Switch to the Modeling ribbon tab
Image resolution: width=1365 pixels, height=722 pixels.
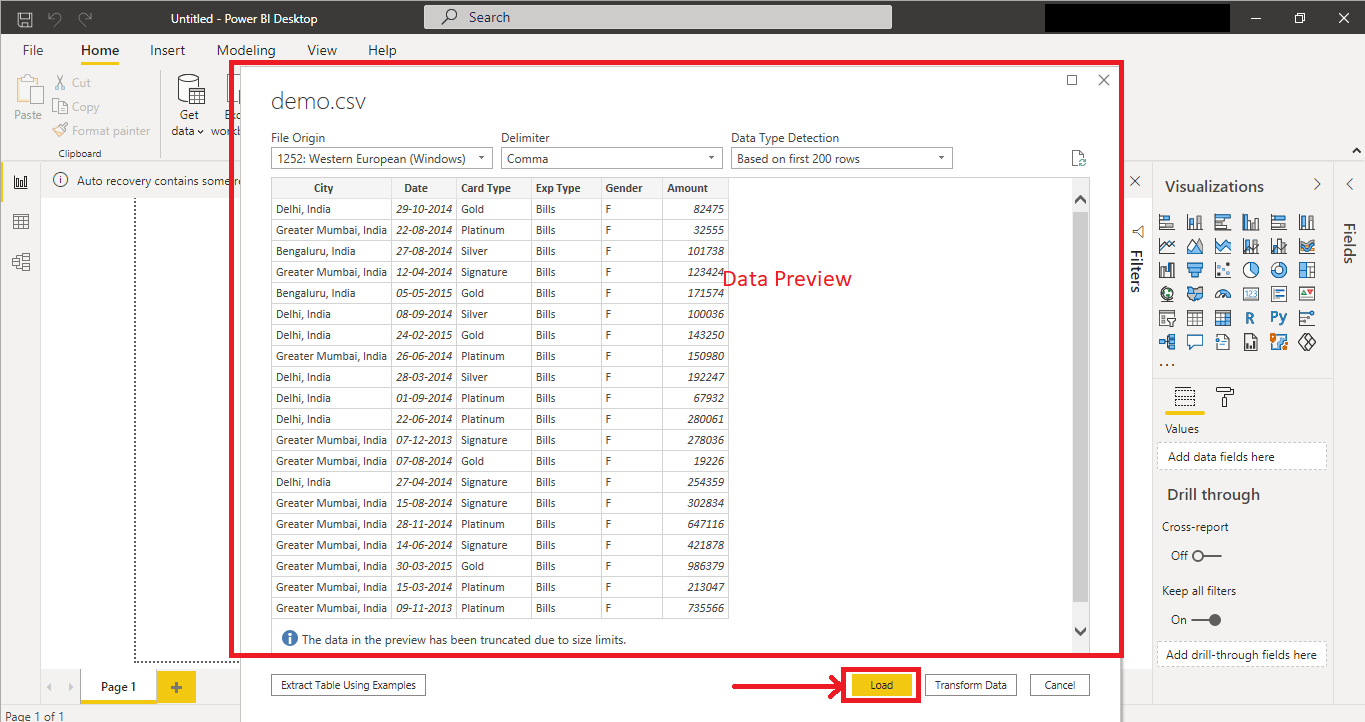[246, 50]
